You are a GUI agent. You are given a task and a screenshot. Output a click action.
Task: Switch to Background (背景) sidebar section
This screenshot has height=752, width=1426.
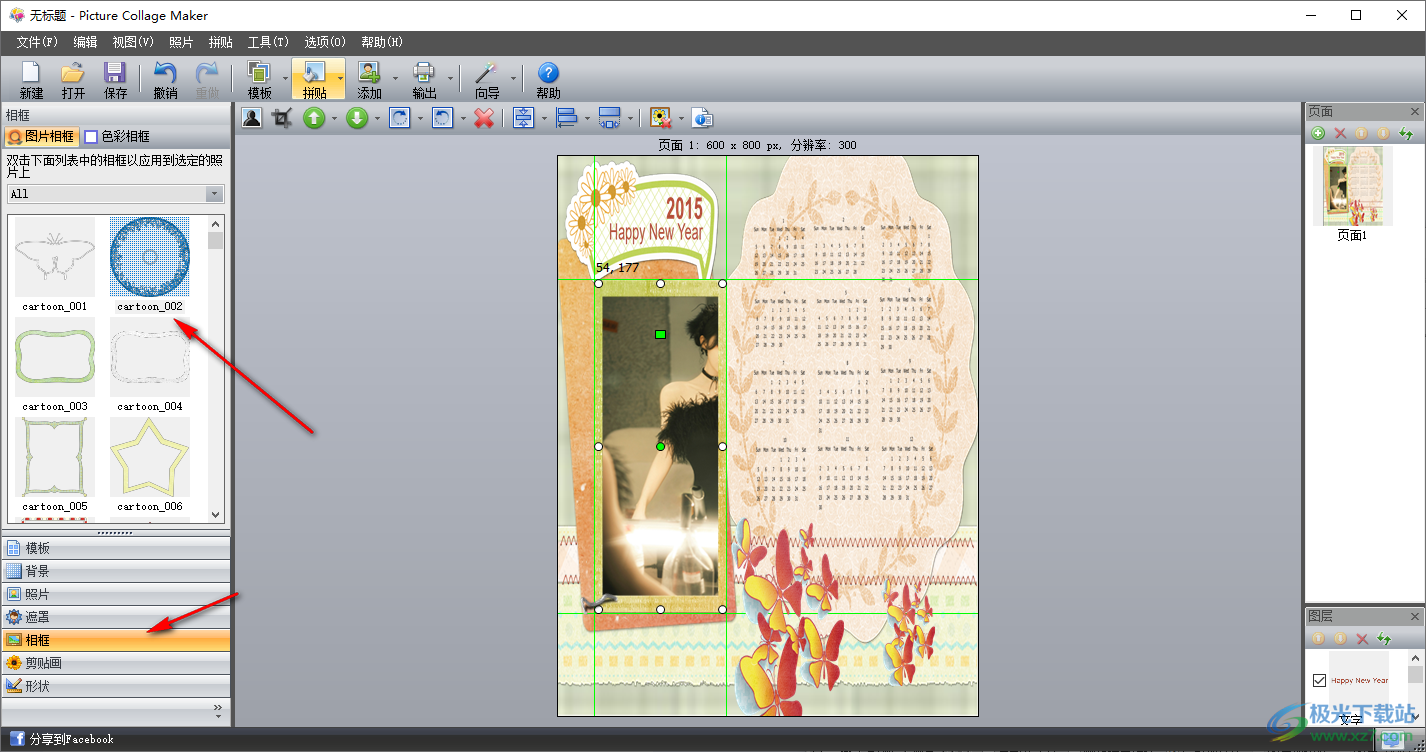tap(116, 571)
